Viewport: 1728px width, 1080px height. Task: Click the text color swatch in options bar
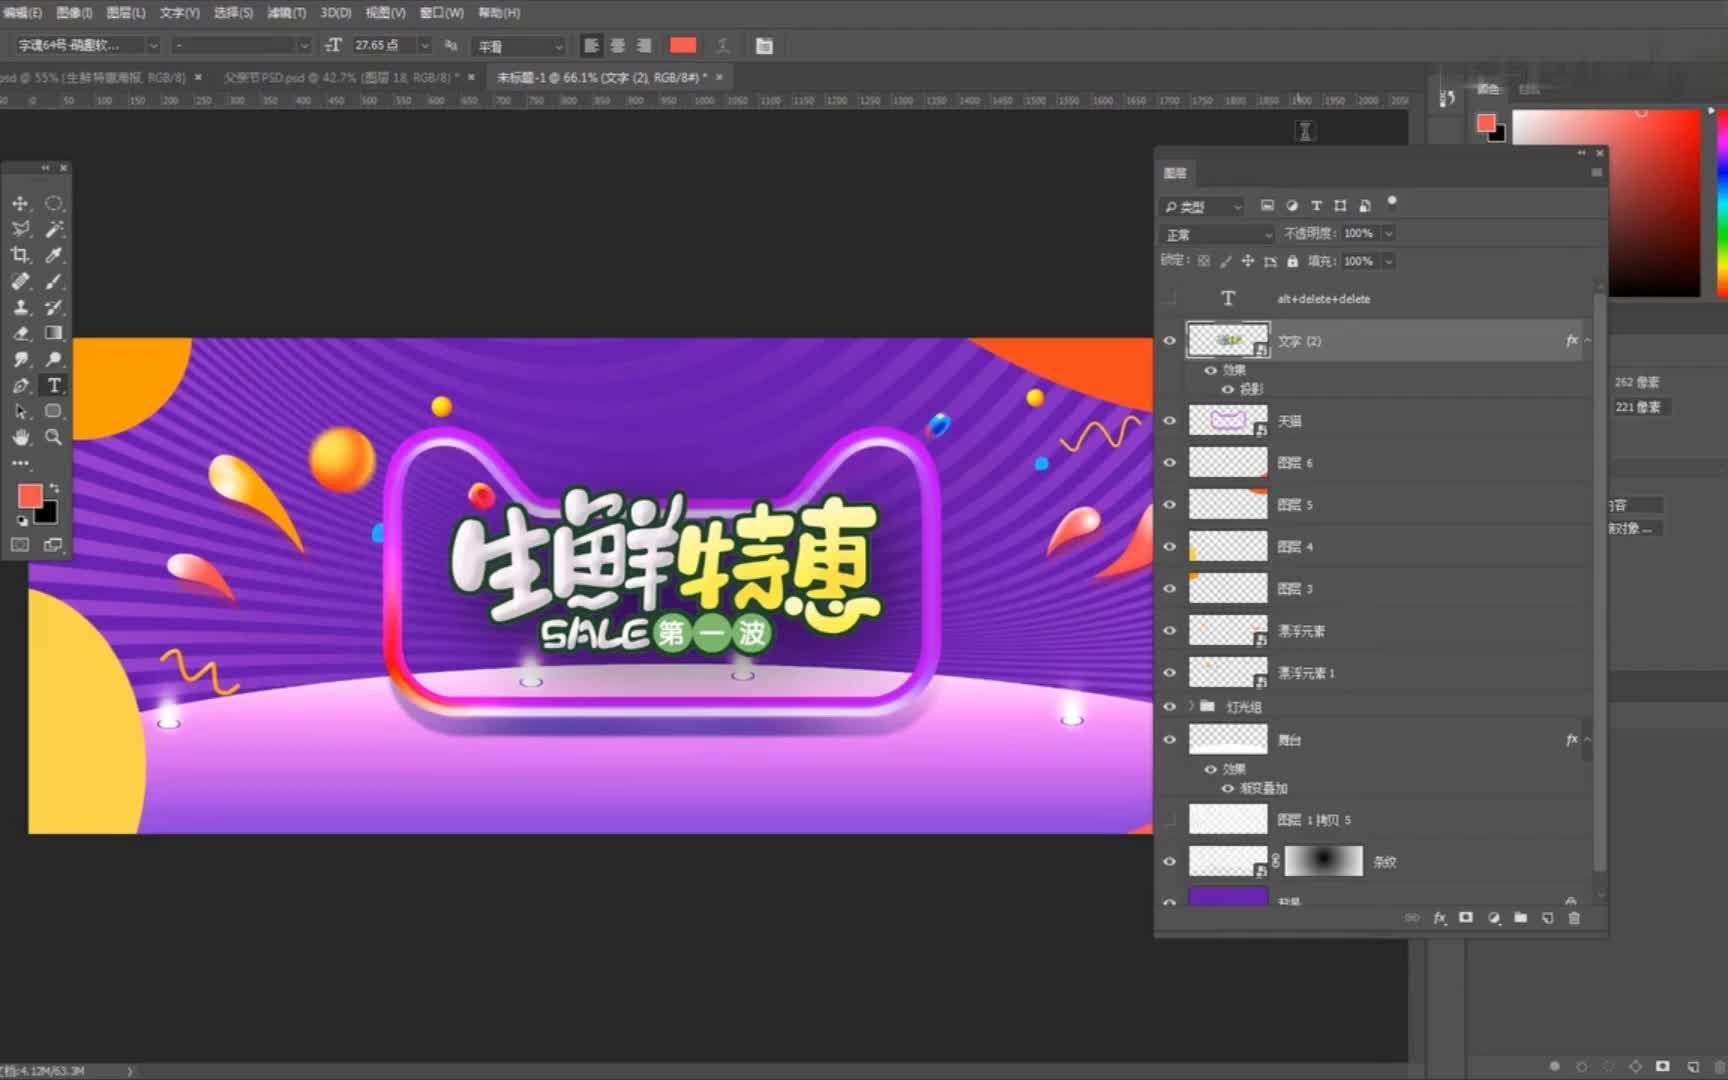point(683,46)
